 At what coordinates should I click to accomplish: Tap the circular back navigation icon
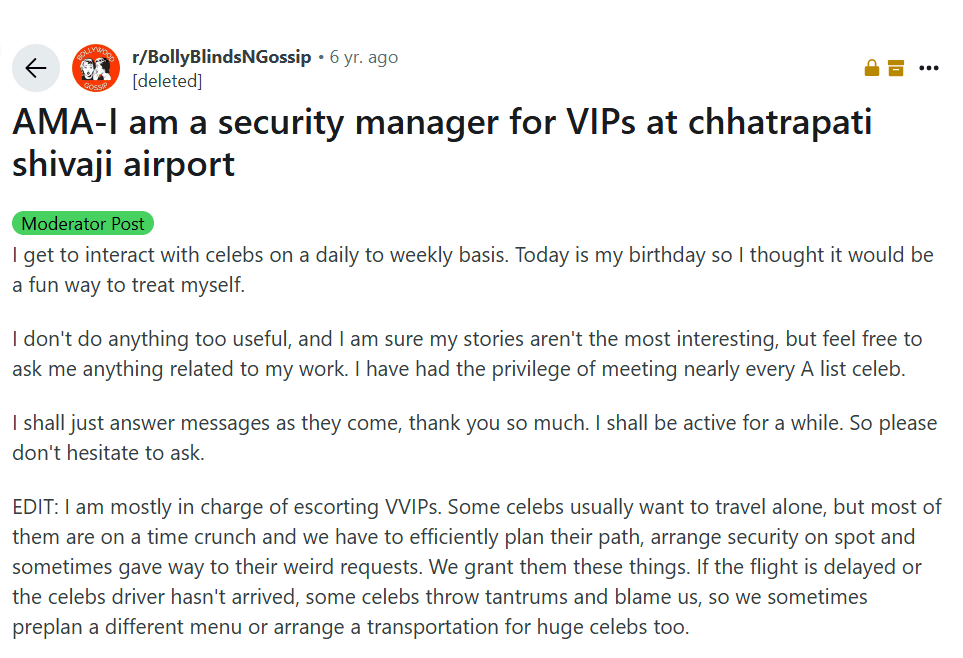tap(35, 67)
